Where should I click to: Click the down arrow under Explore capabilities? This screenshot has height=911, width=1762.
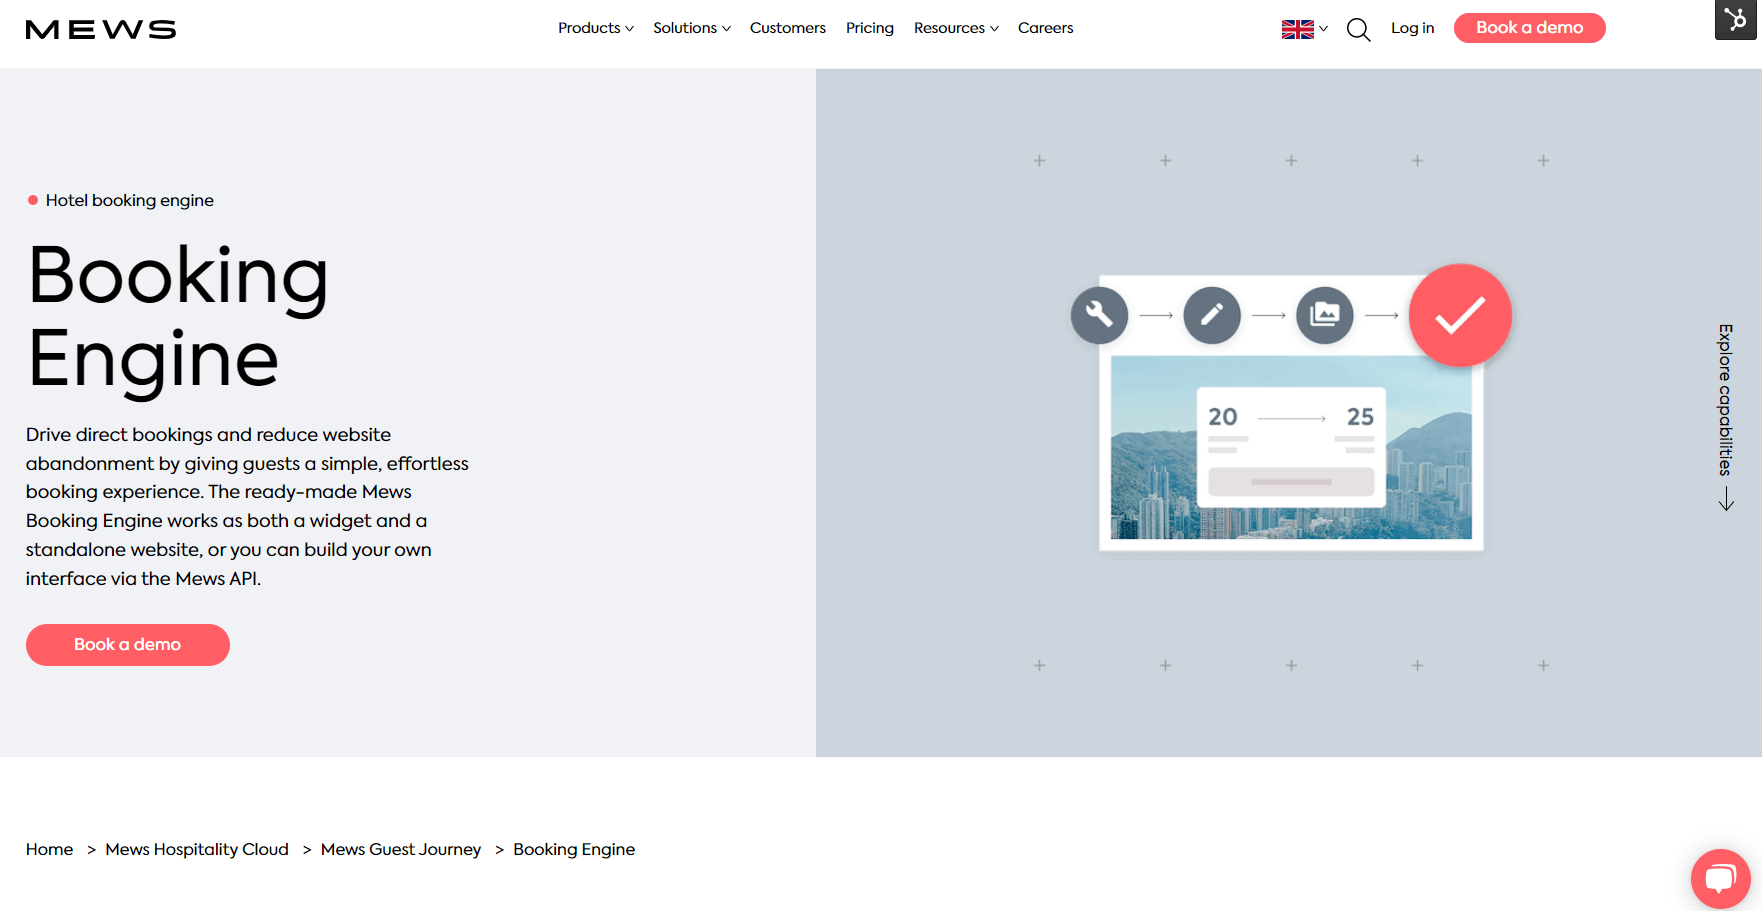pos(1726,499)
